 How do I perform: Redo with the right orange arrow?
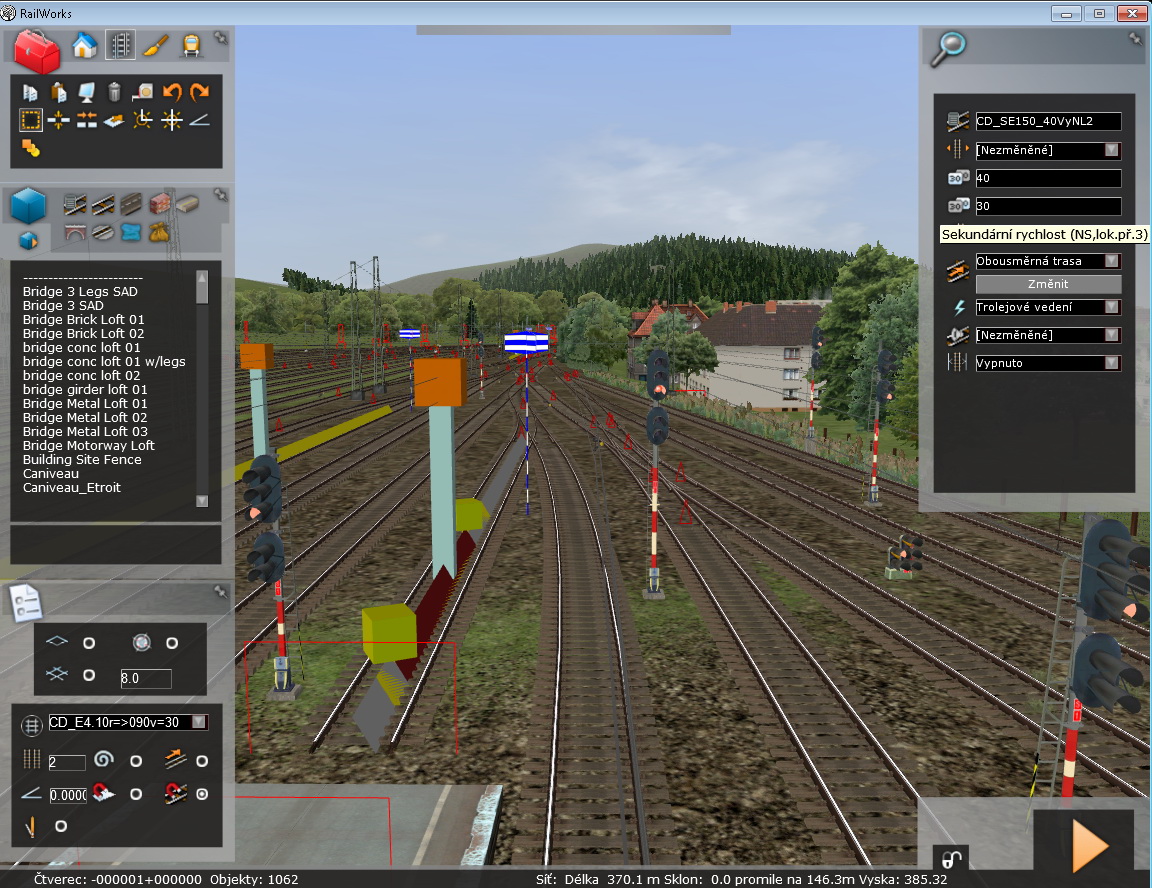199,92
